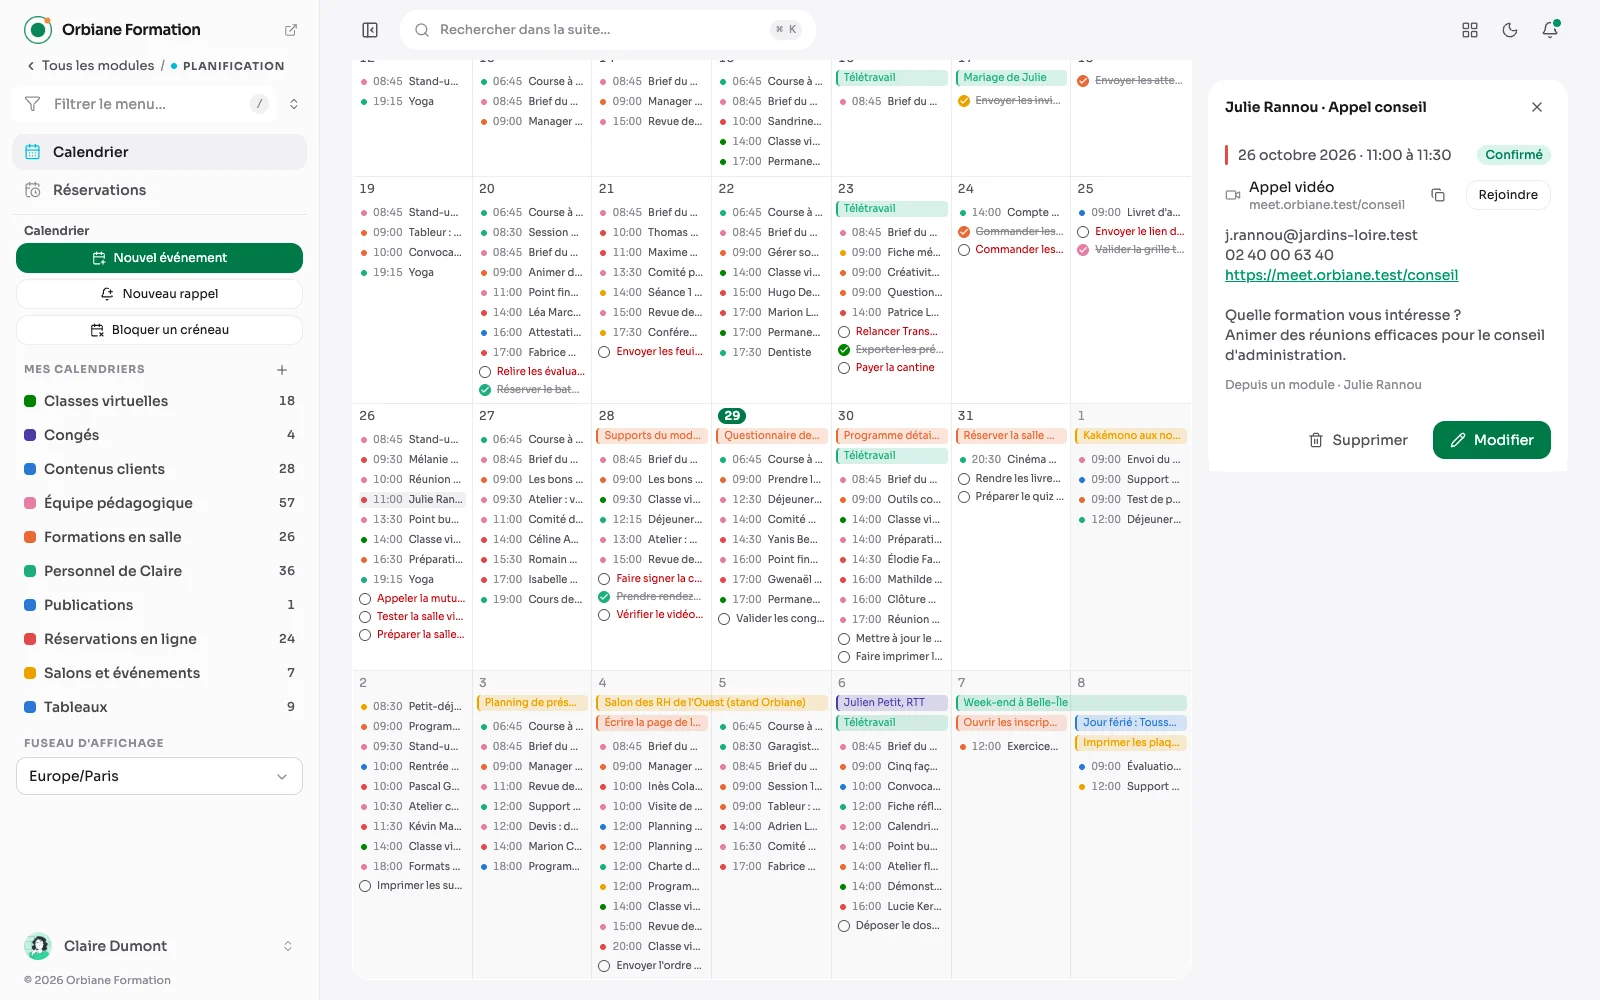Open the Réservations menu item
The width and height of the screenshot is (1600, 1000).
pos(159,190)
